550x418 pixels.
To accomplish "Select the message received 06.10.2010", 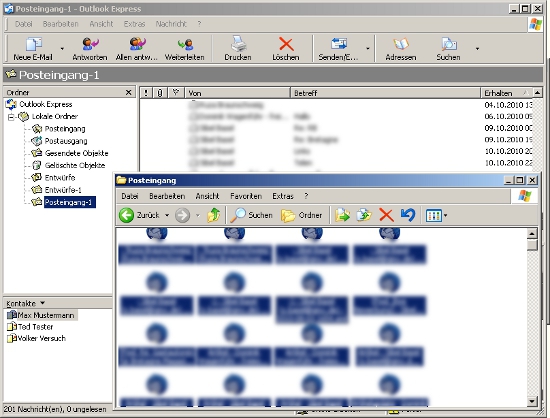I will (336, 116).
